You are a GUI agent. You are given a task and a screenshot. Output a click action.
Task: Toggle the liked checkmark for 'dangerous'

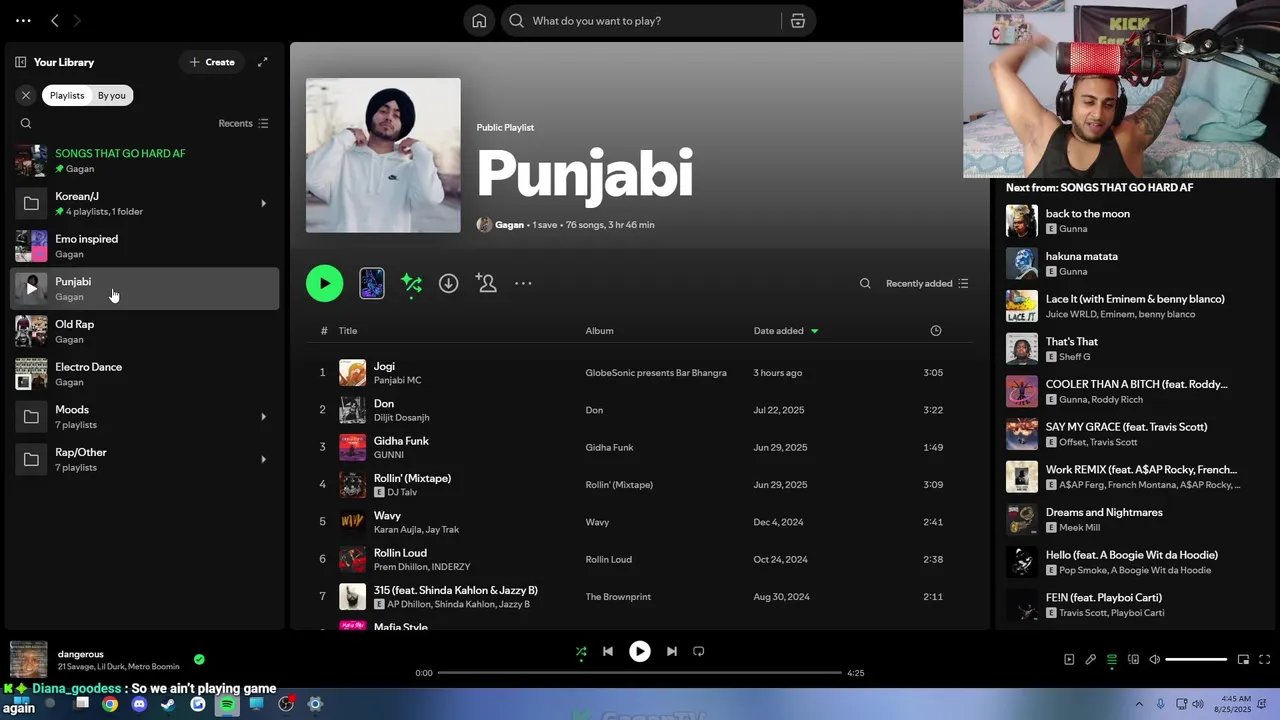coord(199,660)
